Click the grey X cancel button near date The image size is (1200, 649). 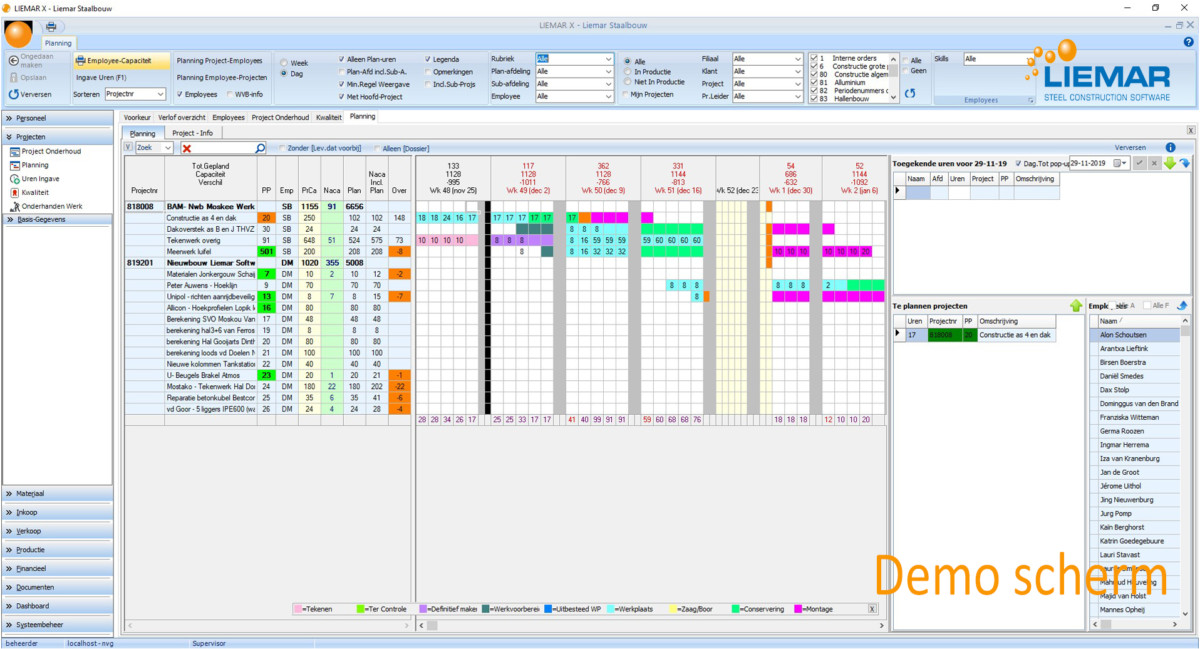[x=1155, y=162]
